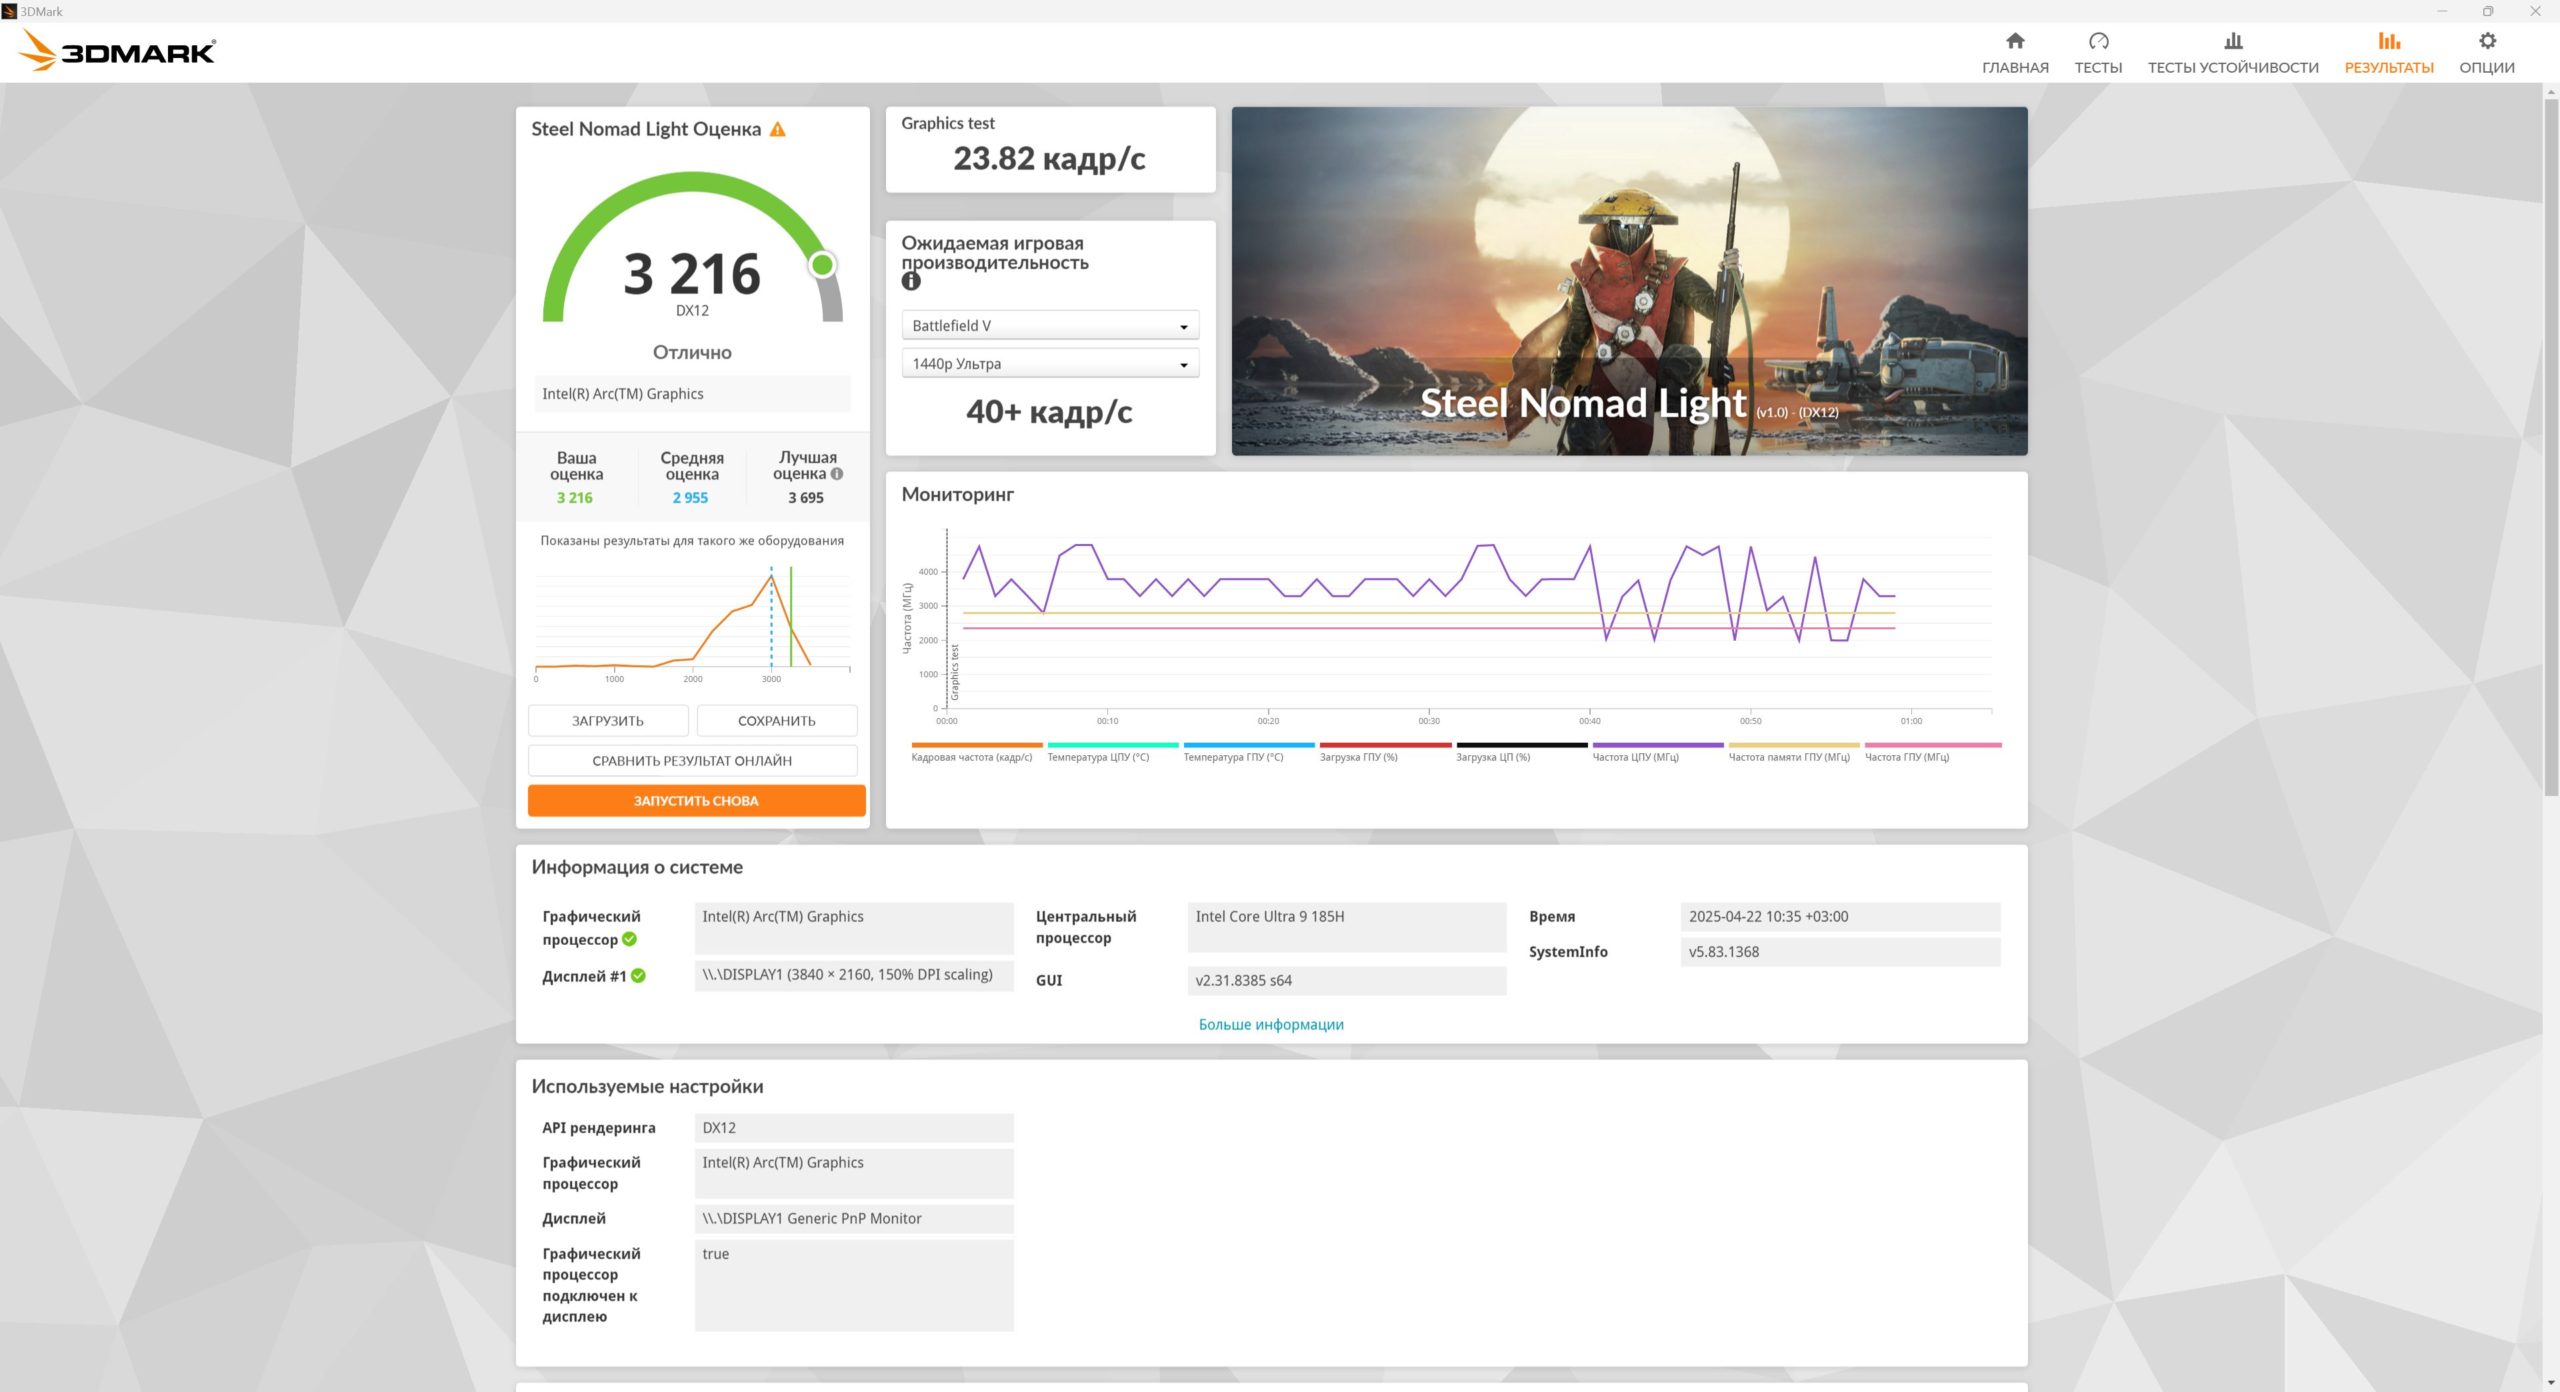
Task: Click the Информация о системе heading
Action: pyautogui.click(x=637, y=867)
